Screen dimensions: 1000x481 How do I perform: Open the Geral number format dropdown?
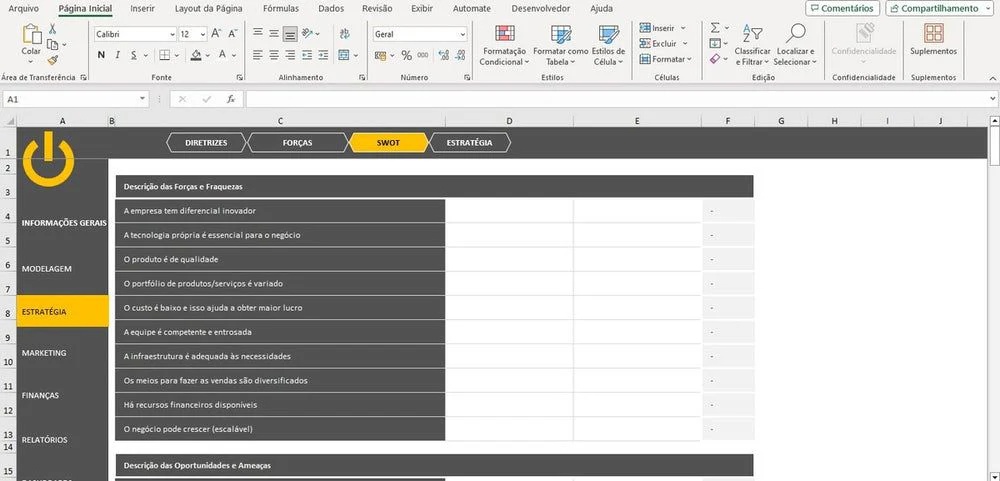click(x=462, y=34)
